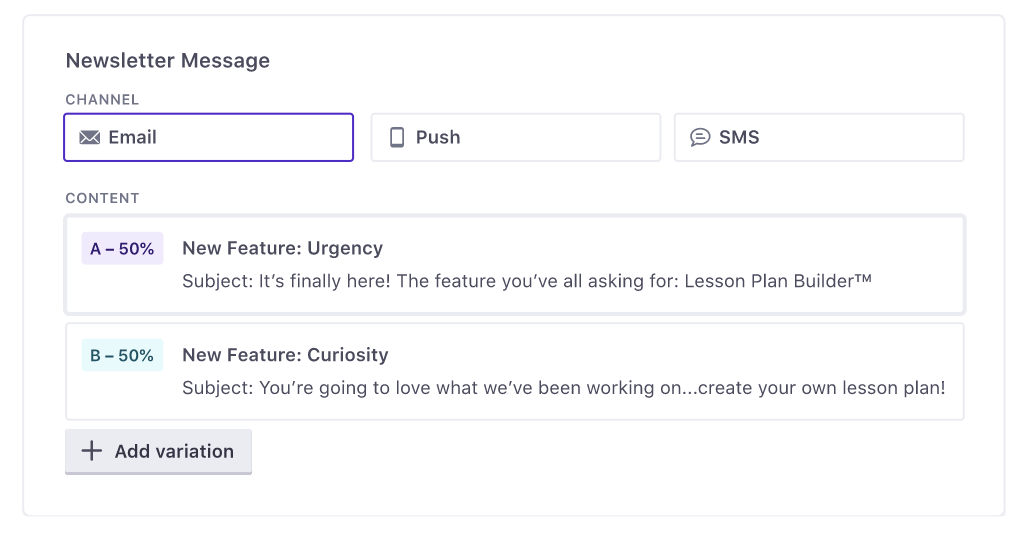Click the envelope icon in the Email channel
The width and height of the screenshot is (1032, 536).
point(90,138)
